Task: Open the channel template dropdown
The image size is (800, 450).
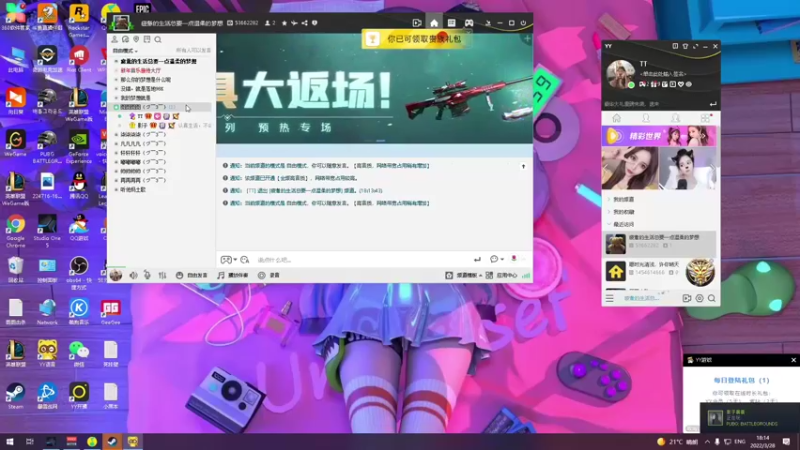Action: coord(464,276)
